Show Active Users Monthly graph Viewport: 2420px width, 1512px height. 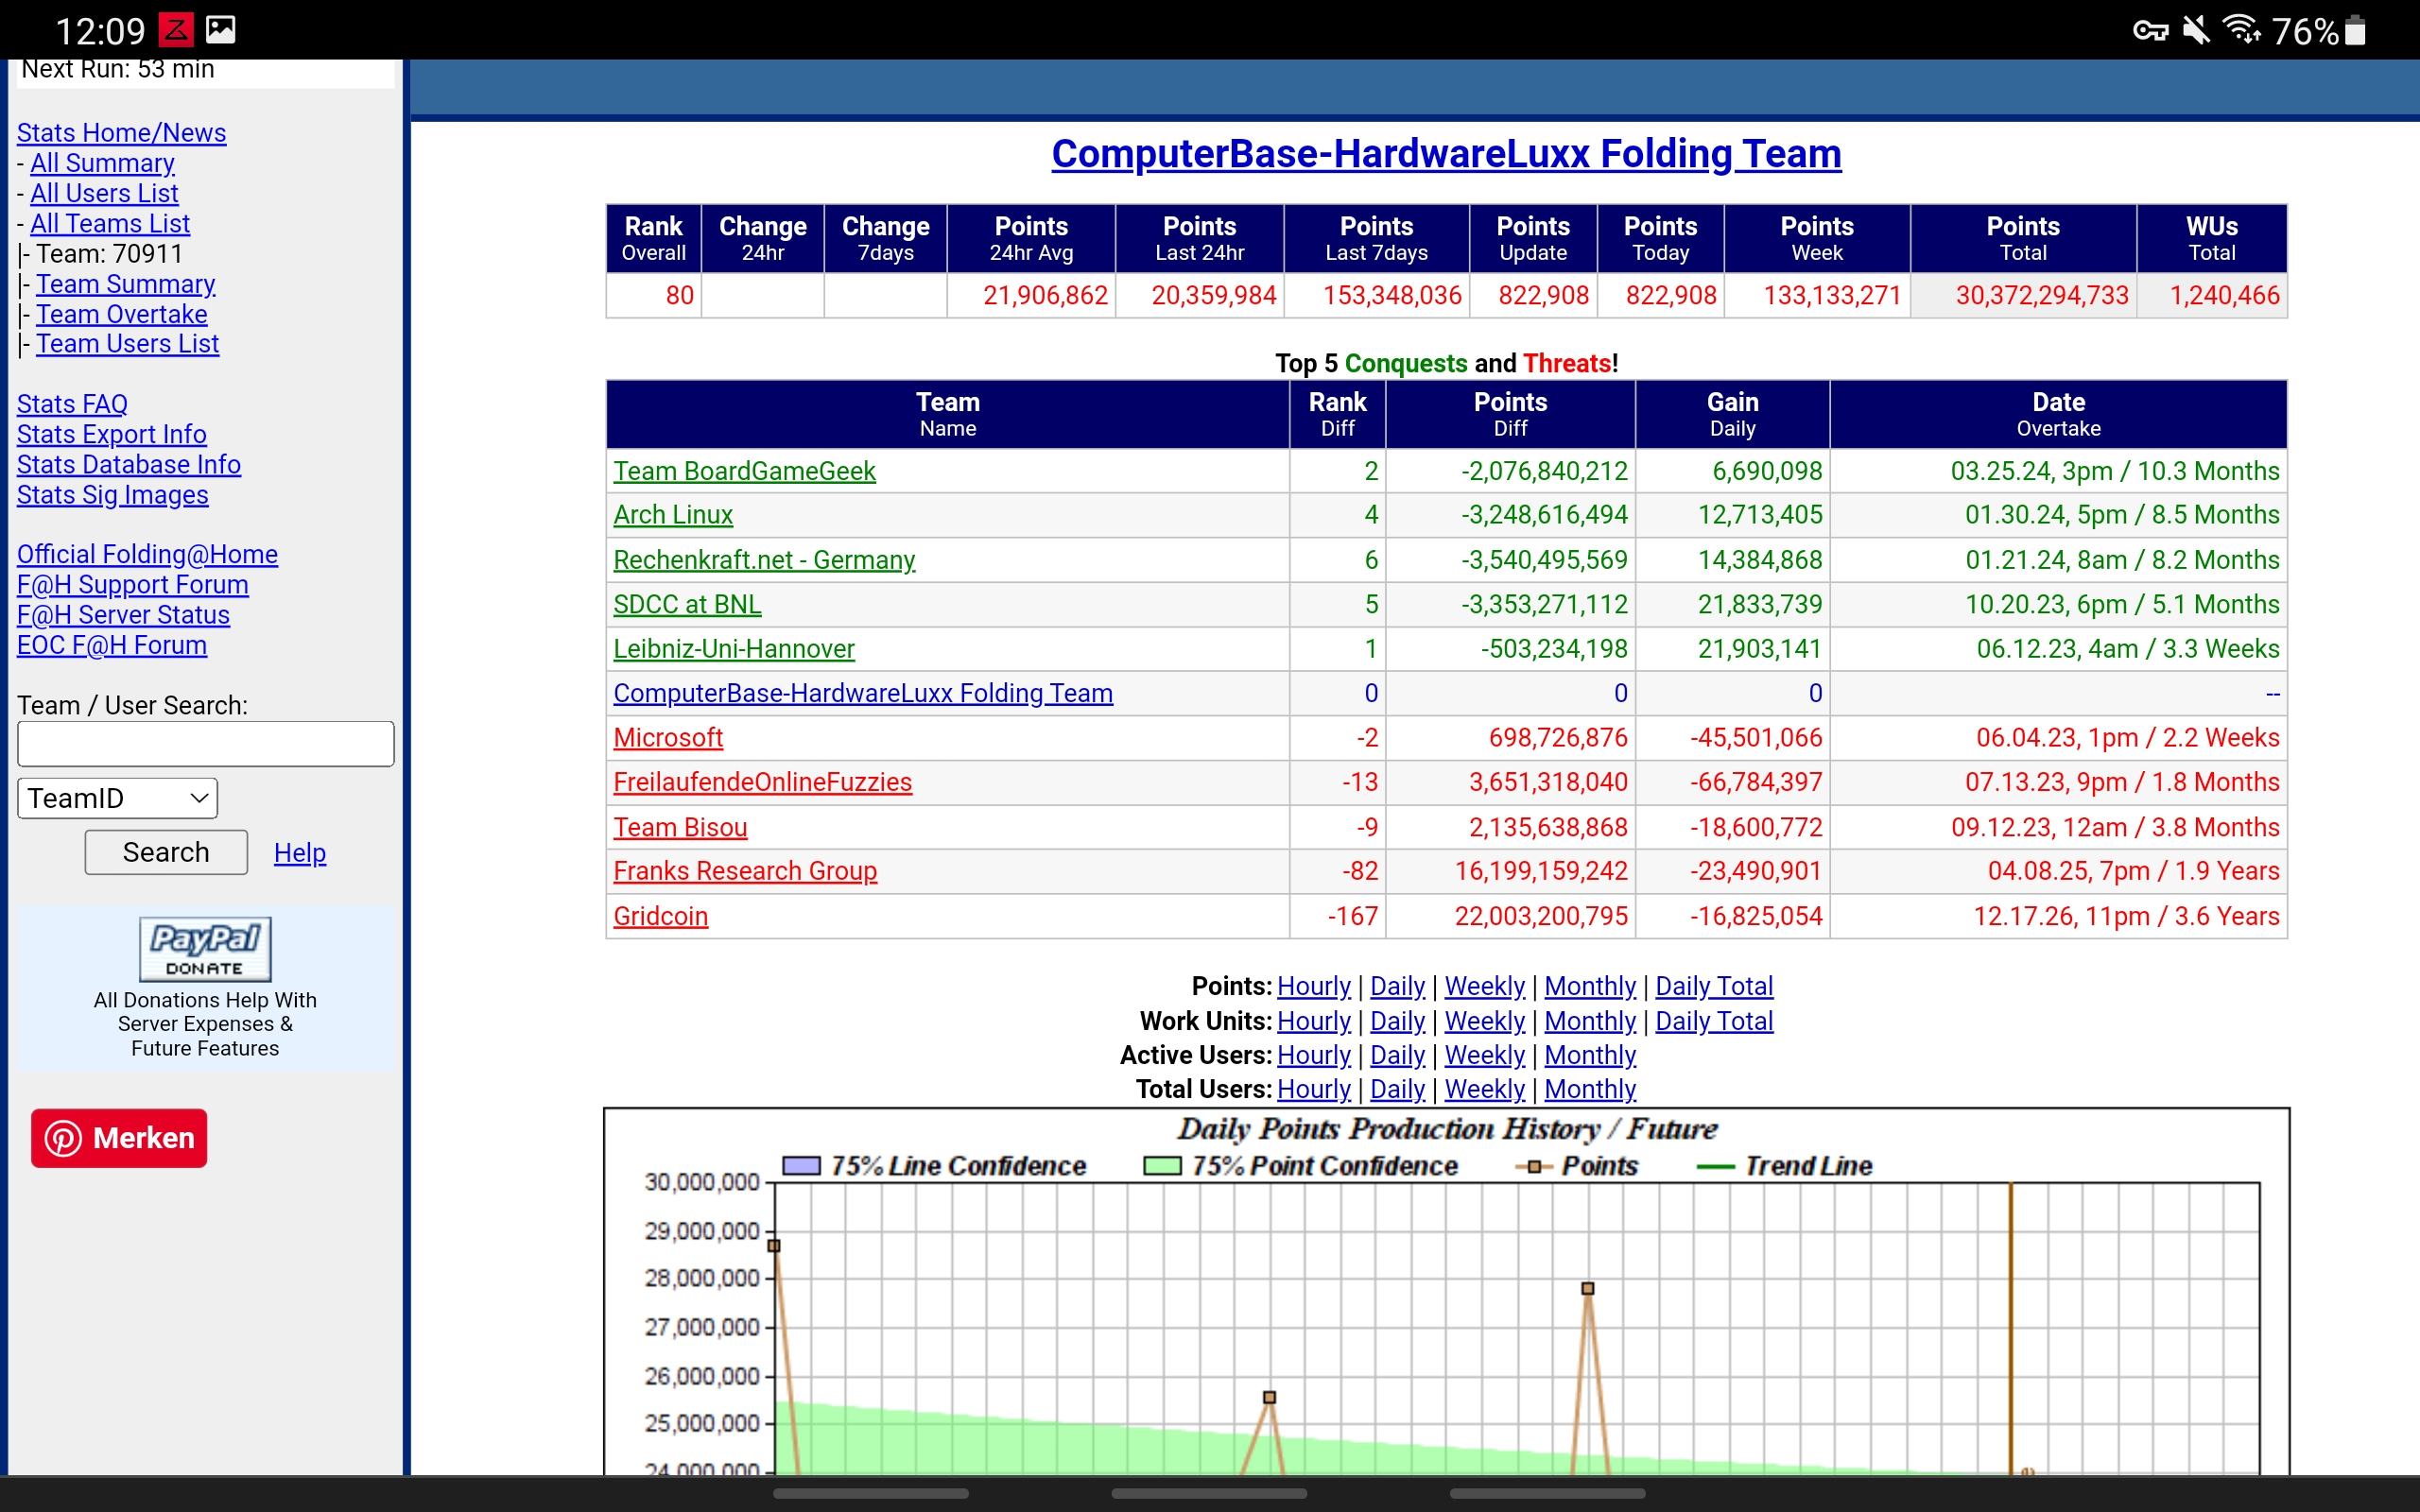[x=1590, y=1055]
